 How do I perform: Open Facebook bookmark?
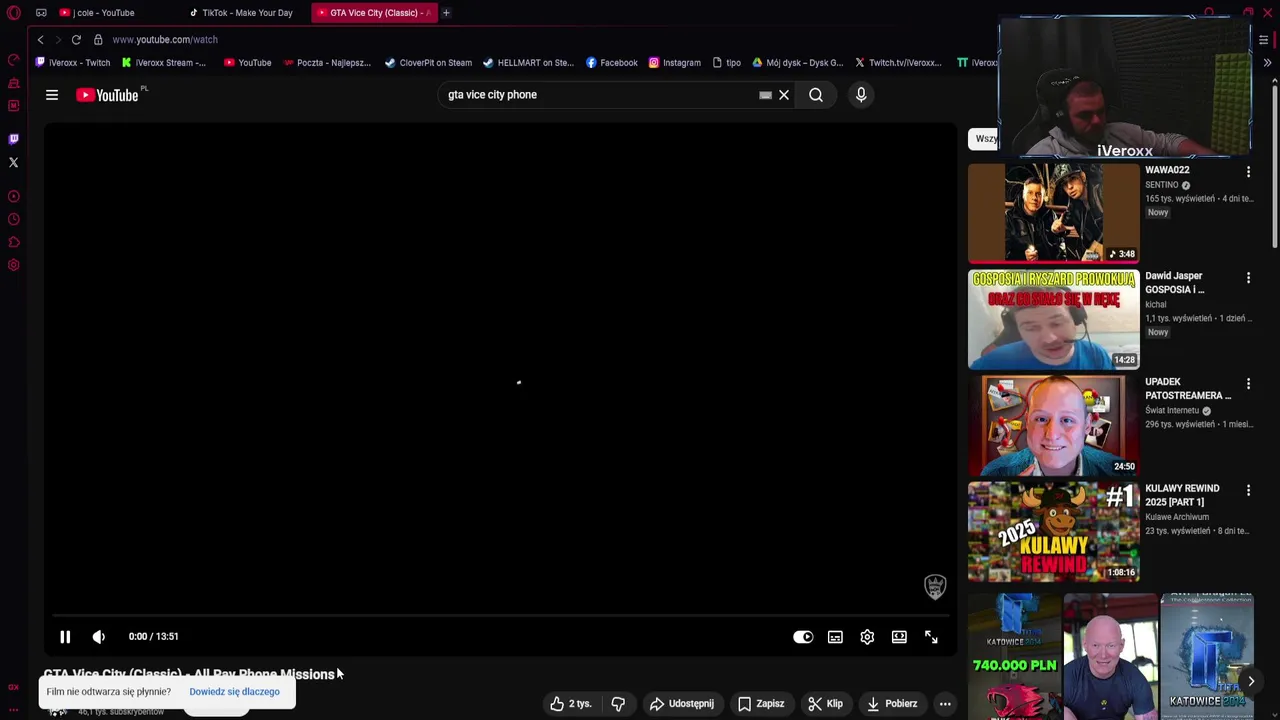612,63
